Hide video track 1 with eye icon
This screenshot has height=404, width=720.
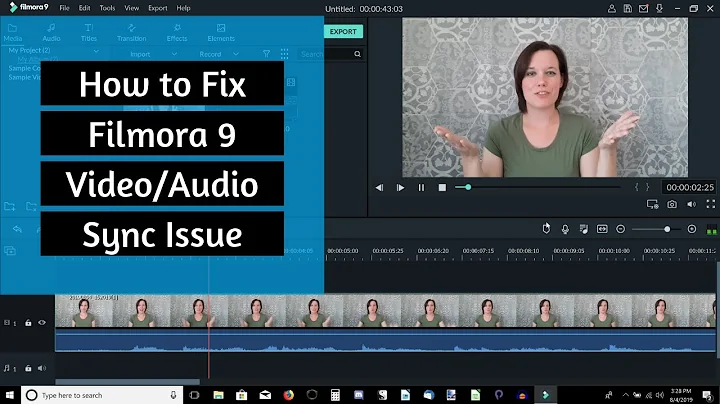coord(42,322)
